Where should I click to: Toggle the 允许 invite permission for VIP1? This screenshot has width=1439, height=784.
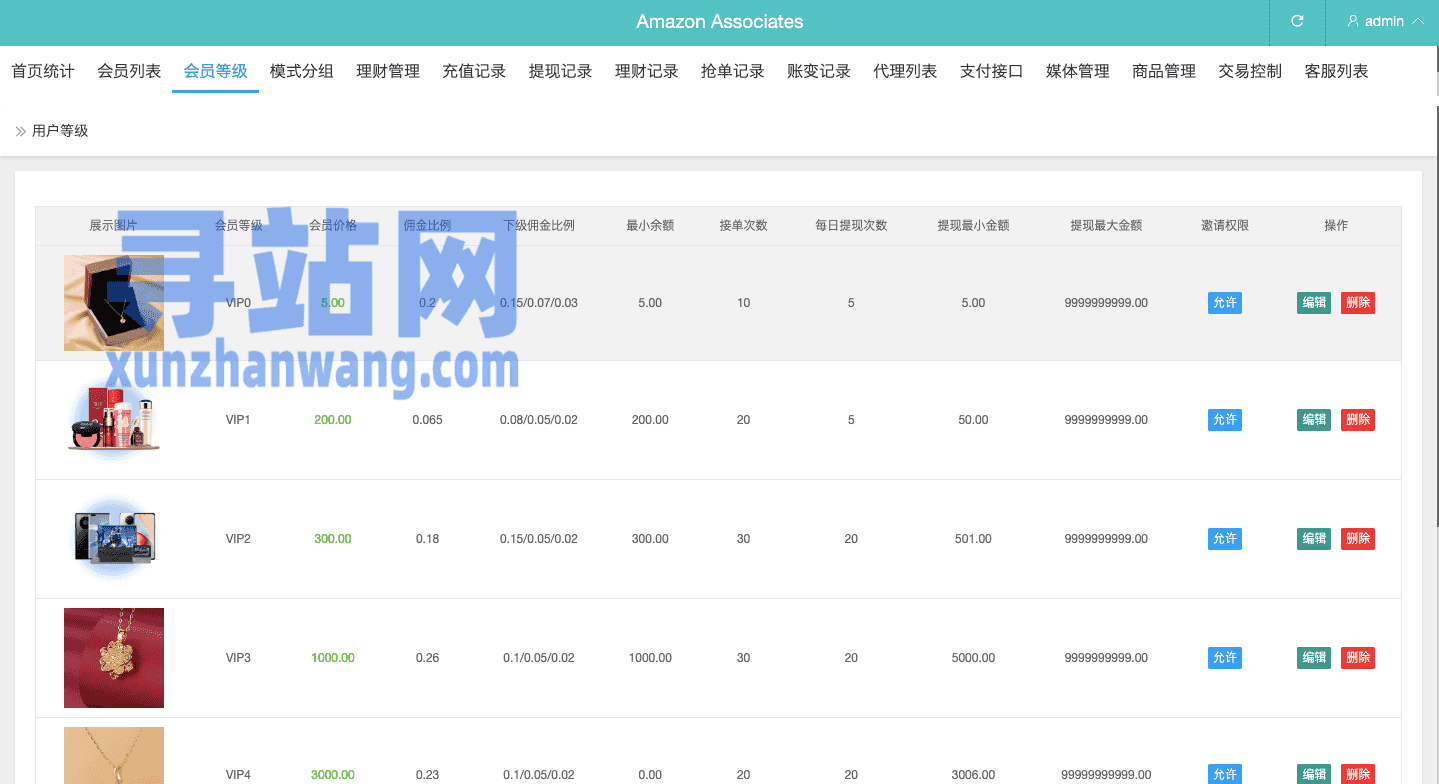pyautogui.click(x=1224, y=420)
